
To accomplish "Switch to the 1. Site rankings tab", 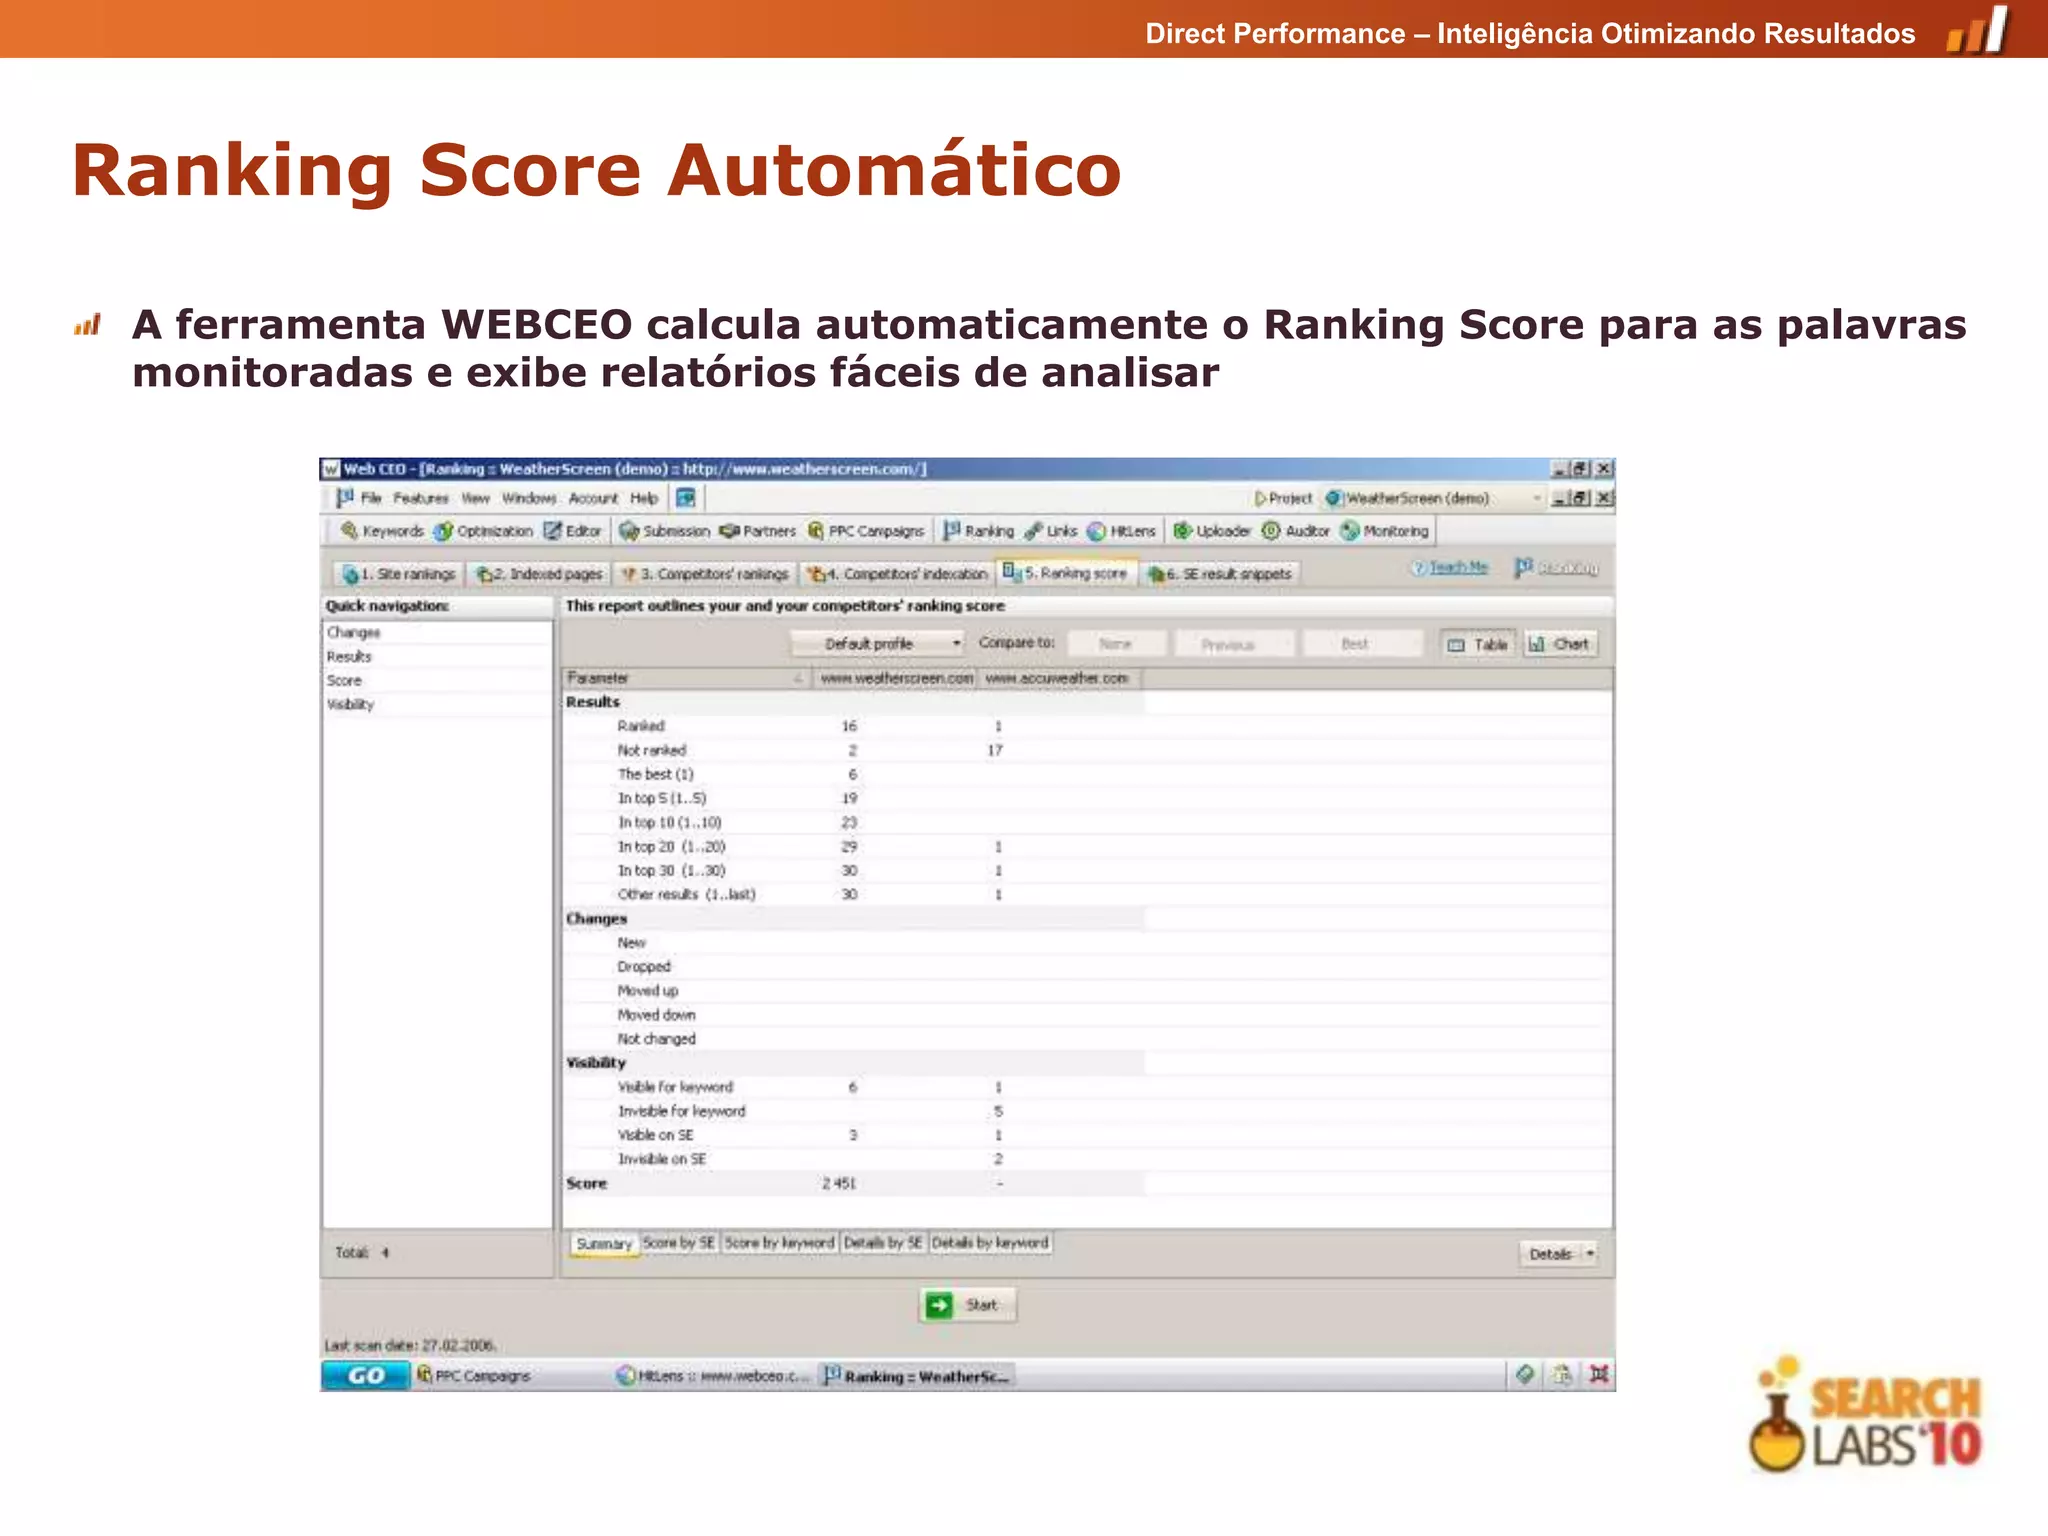I will (x=398, y=574).
